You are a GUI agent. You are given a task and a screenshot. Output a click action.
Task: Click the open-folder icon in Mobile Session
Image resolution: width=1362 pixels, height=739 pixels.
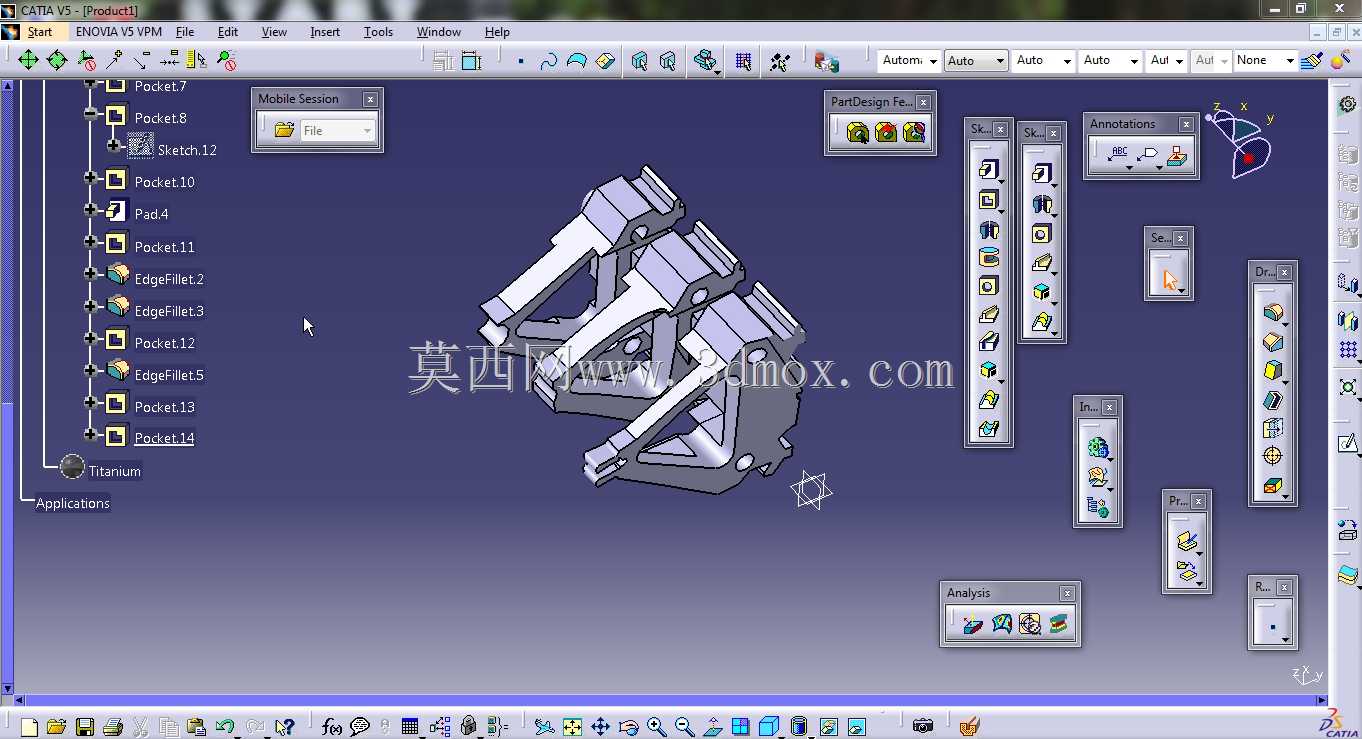(284, 130)
